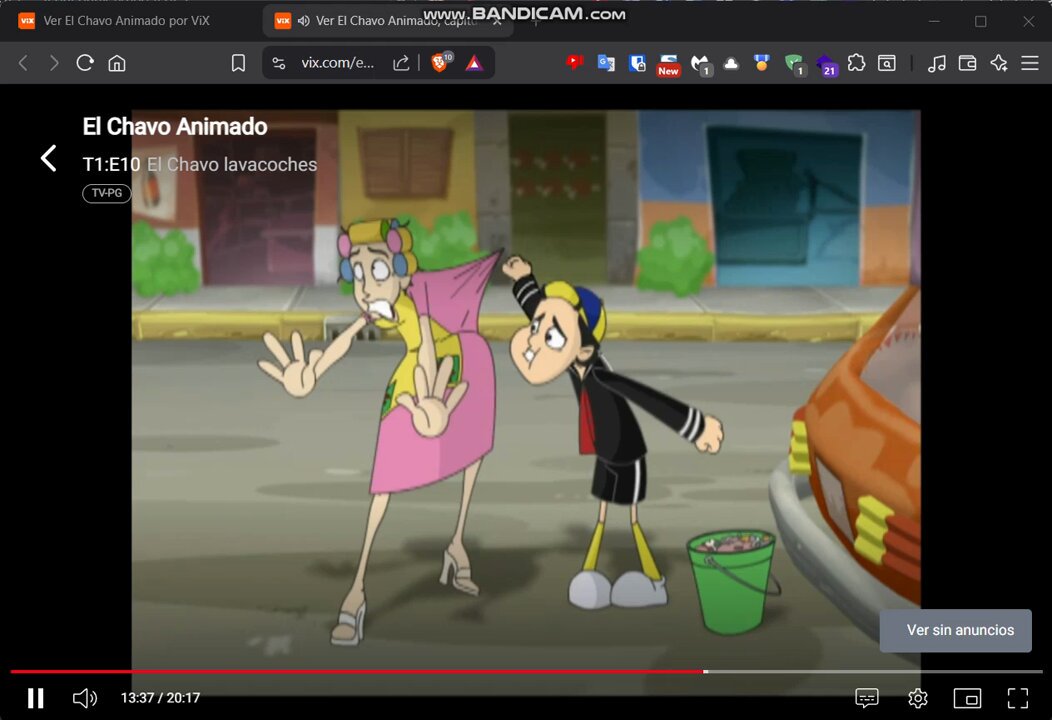1052x720 pixels.
Task: Open subtitles and audio options
Action: 867,698
